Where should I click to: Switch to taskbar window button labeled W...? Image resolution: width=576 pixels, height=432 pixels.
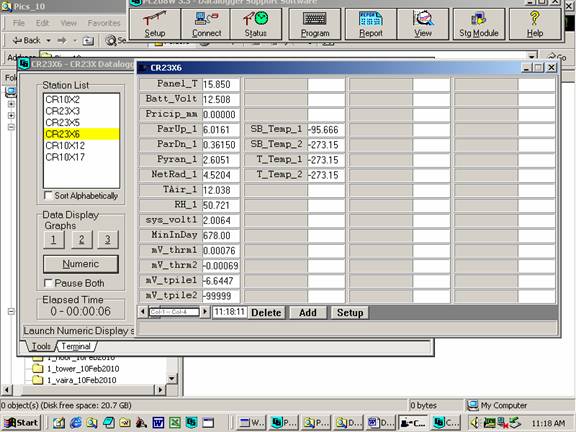(x=251, y=423)
